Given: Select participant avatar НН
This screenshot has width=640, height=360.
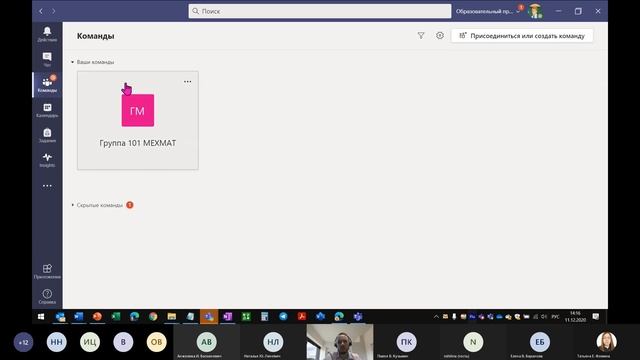Looking at the screenshot, I should (x=57, y=342).
